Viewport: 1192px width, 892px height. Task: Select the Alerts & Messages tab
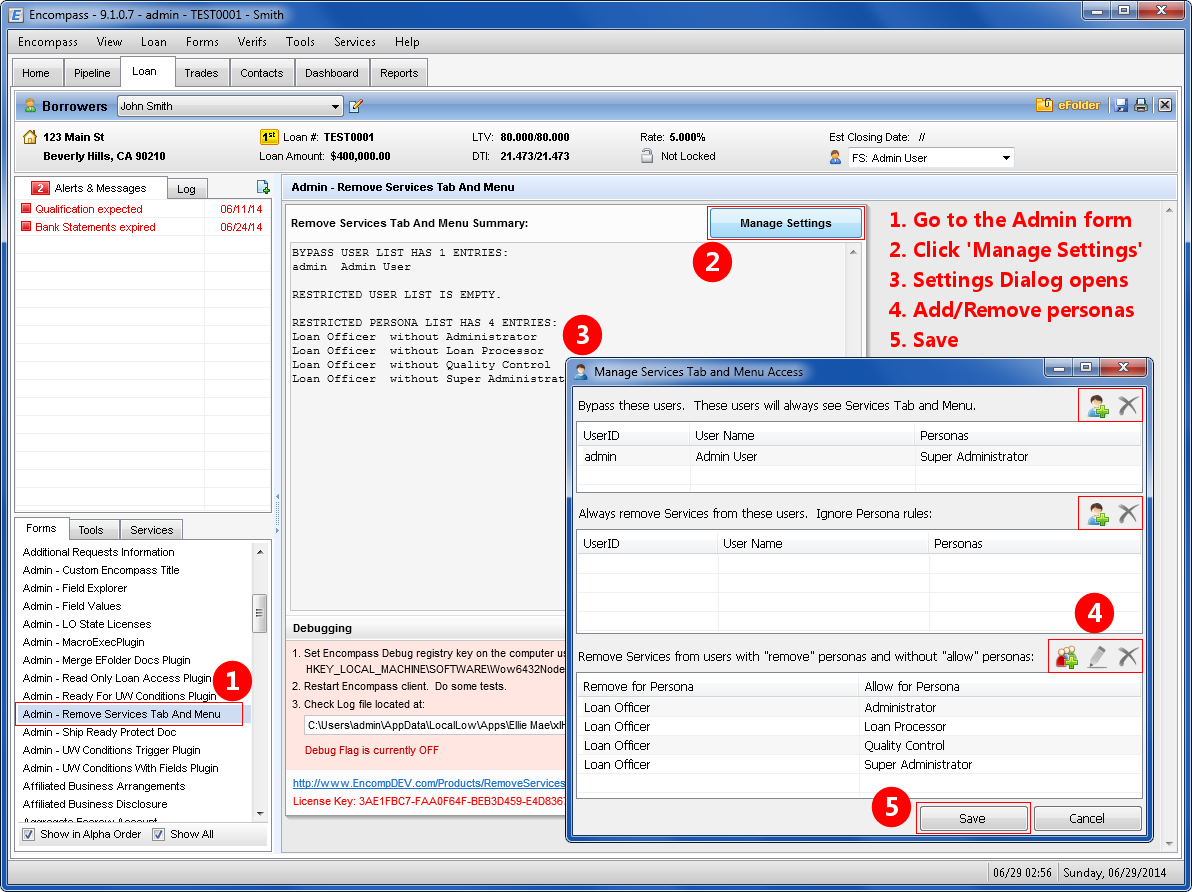click(91, 188)
